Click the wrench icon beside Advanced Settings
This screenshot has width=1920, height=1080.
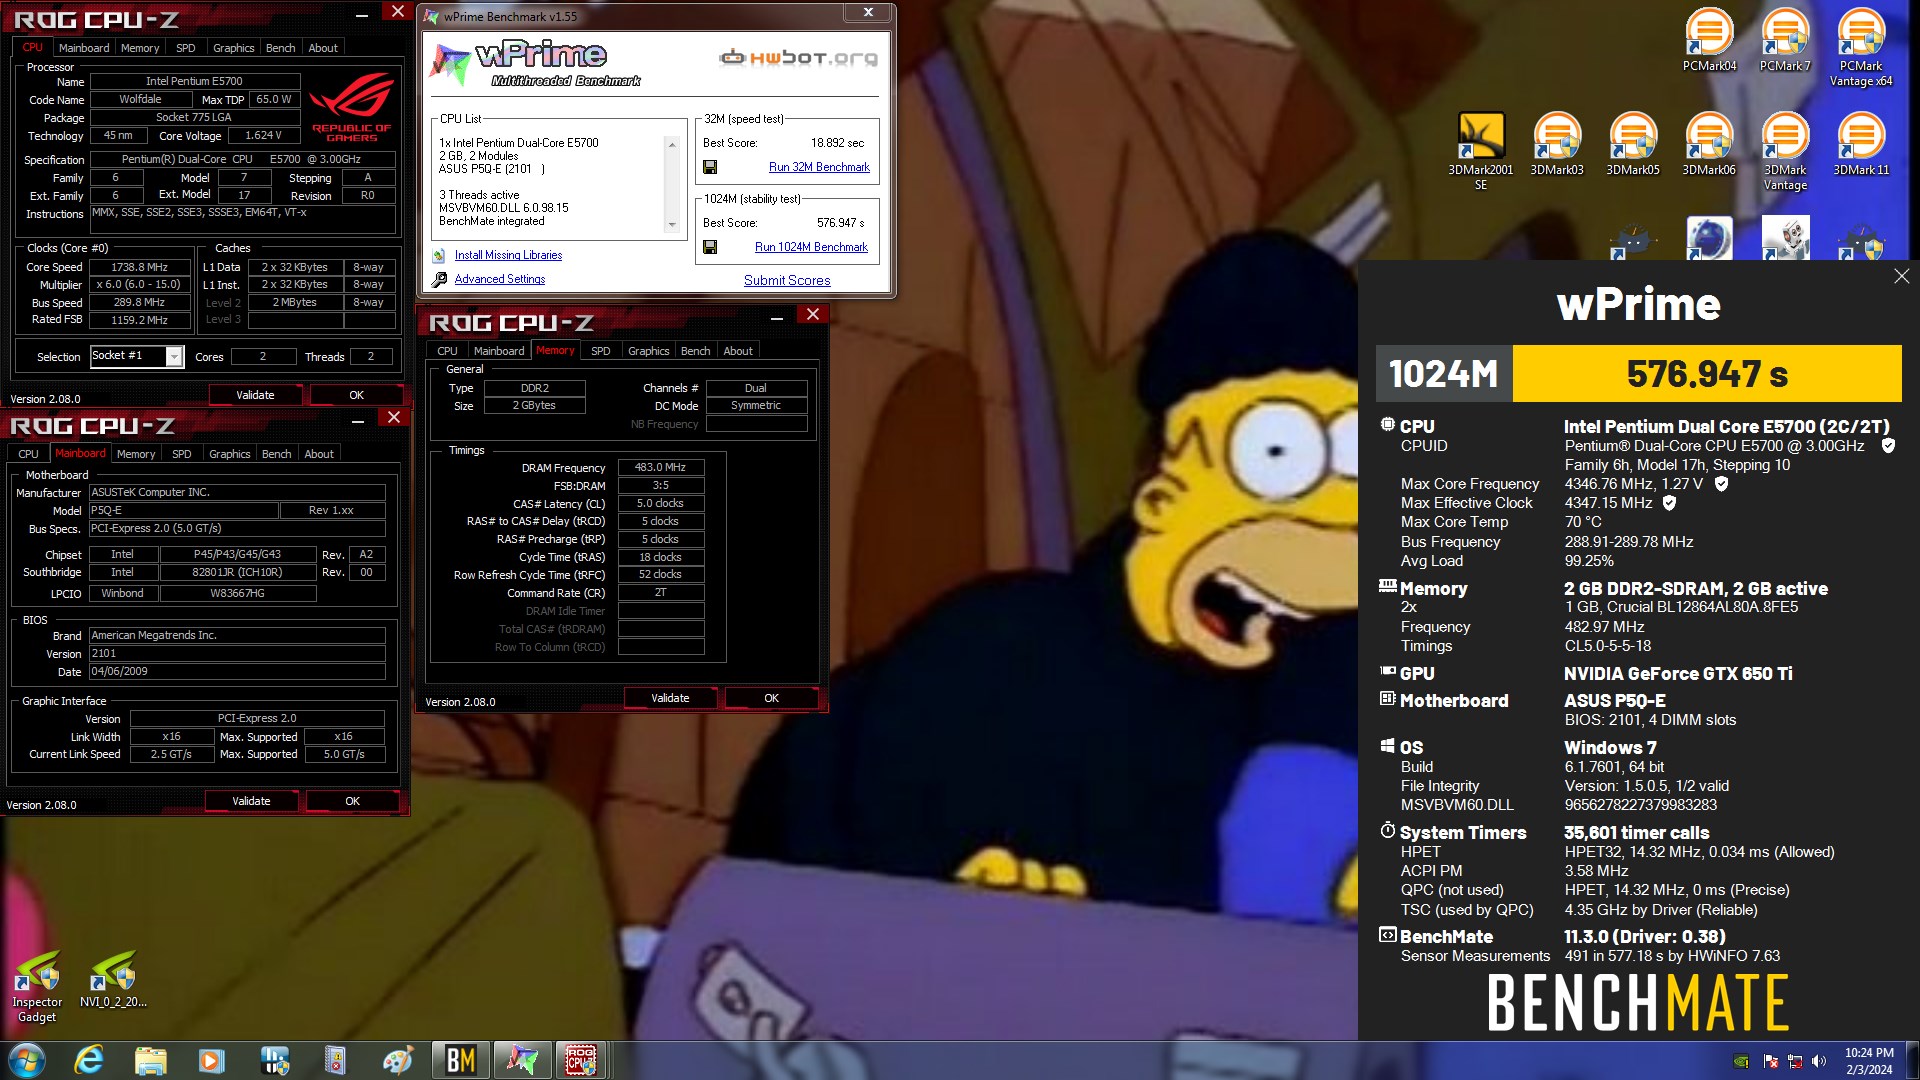(439, 279)
